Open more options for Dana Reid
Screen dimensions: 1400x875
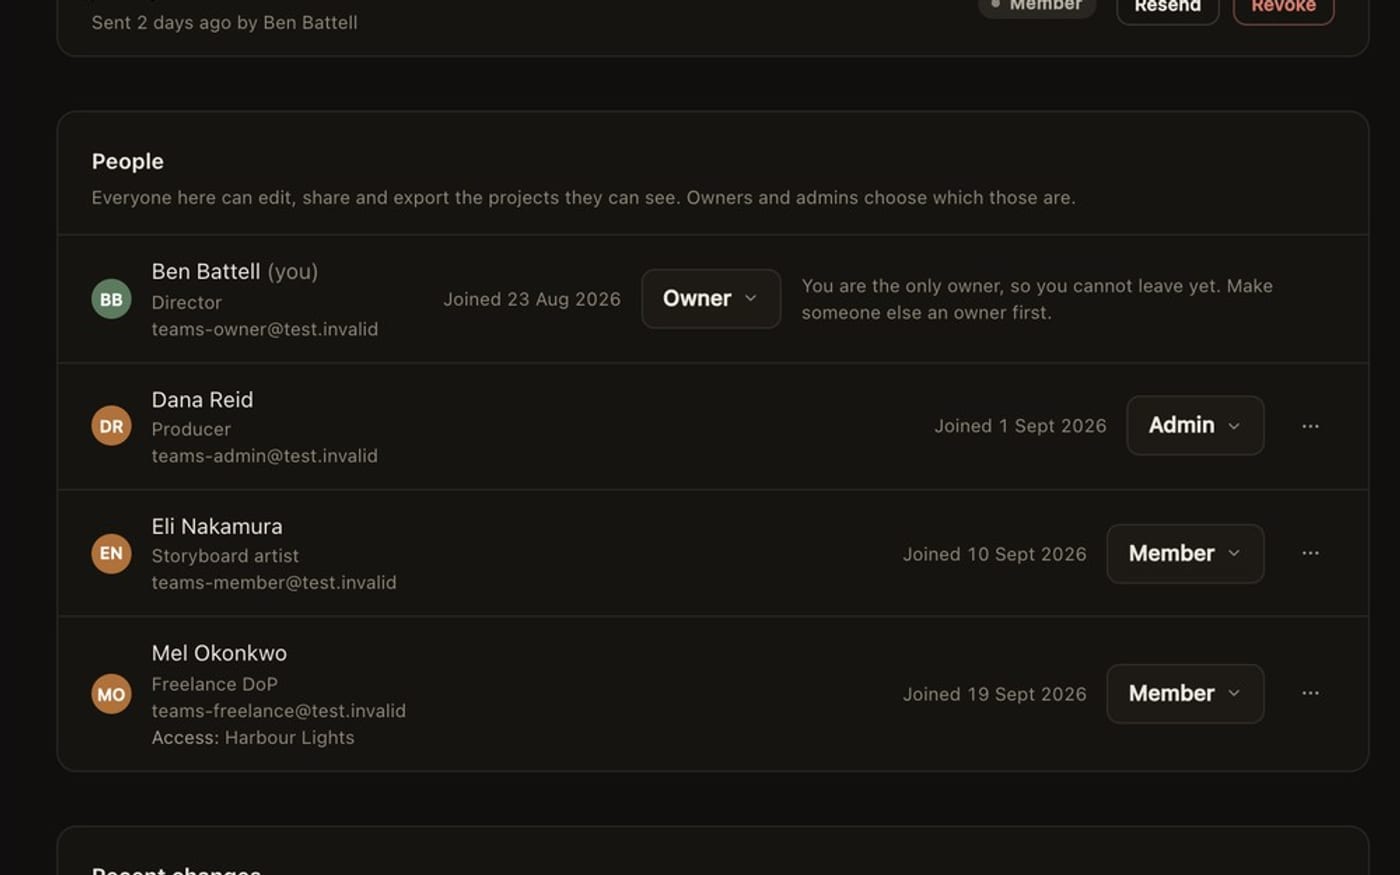click(x=1310, y=426)
